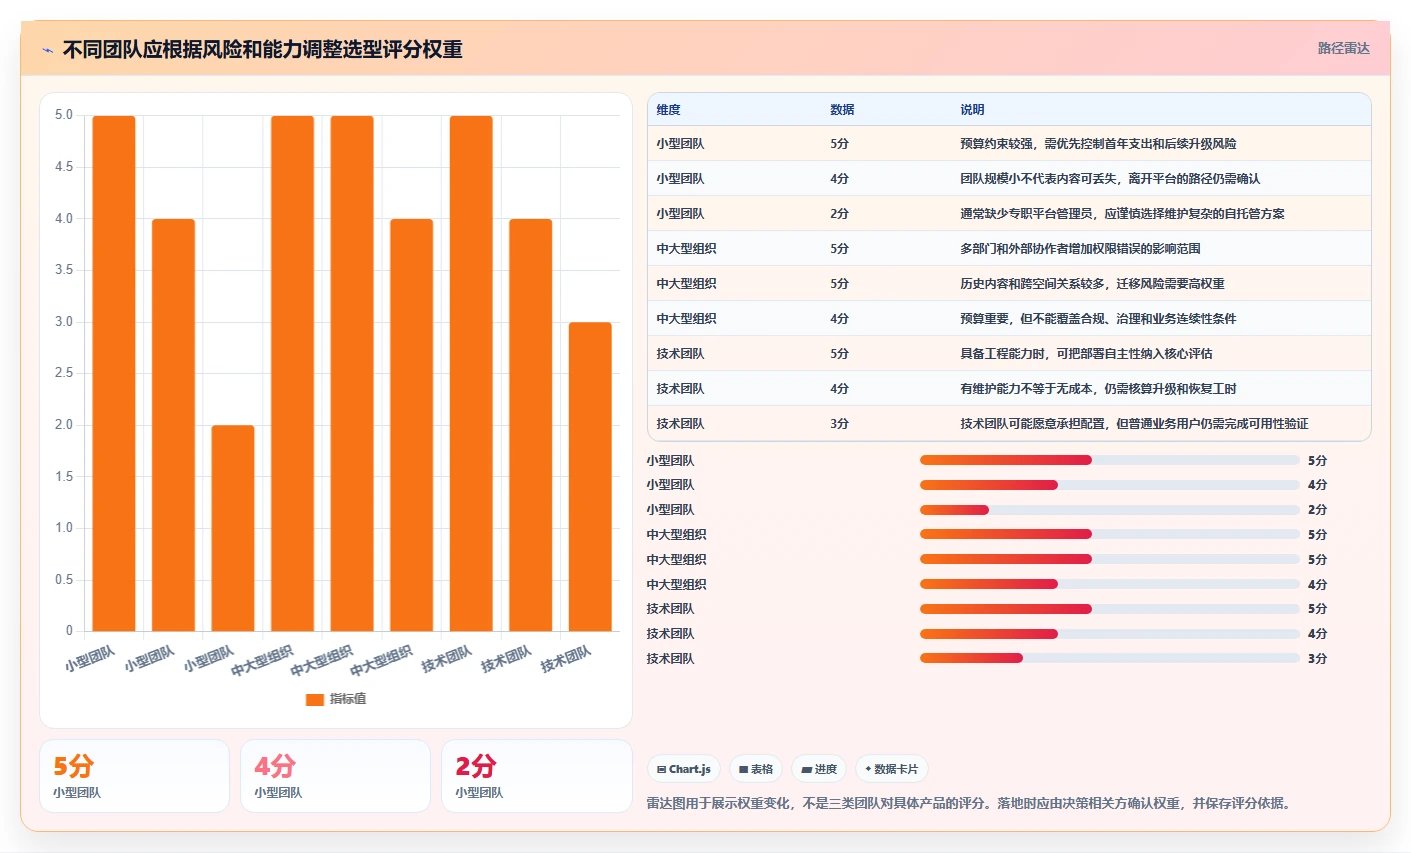Image resolution: width=1411 pixels, height=853 pixels.
Task: Click the footer note 雷达图用于展示权重变化
Action: point(968,803)
